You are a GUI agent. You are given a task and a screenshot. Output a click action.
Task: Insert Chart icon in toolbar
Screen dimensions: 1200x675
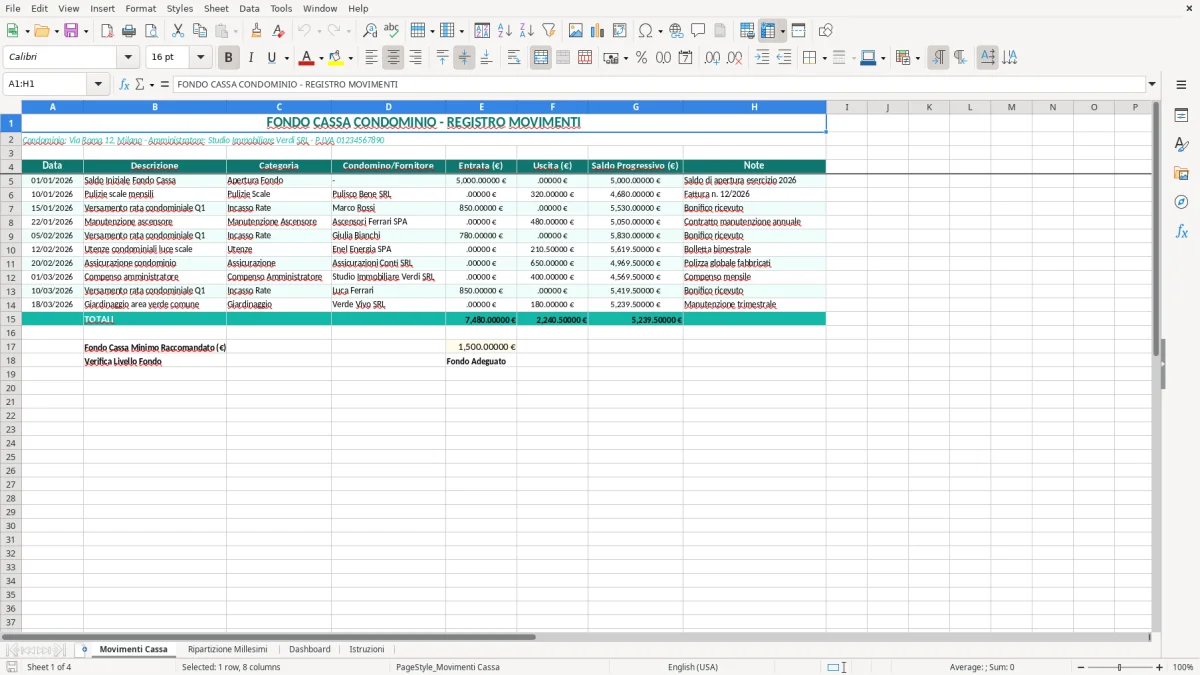[x=598, y=31]
